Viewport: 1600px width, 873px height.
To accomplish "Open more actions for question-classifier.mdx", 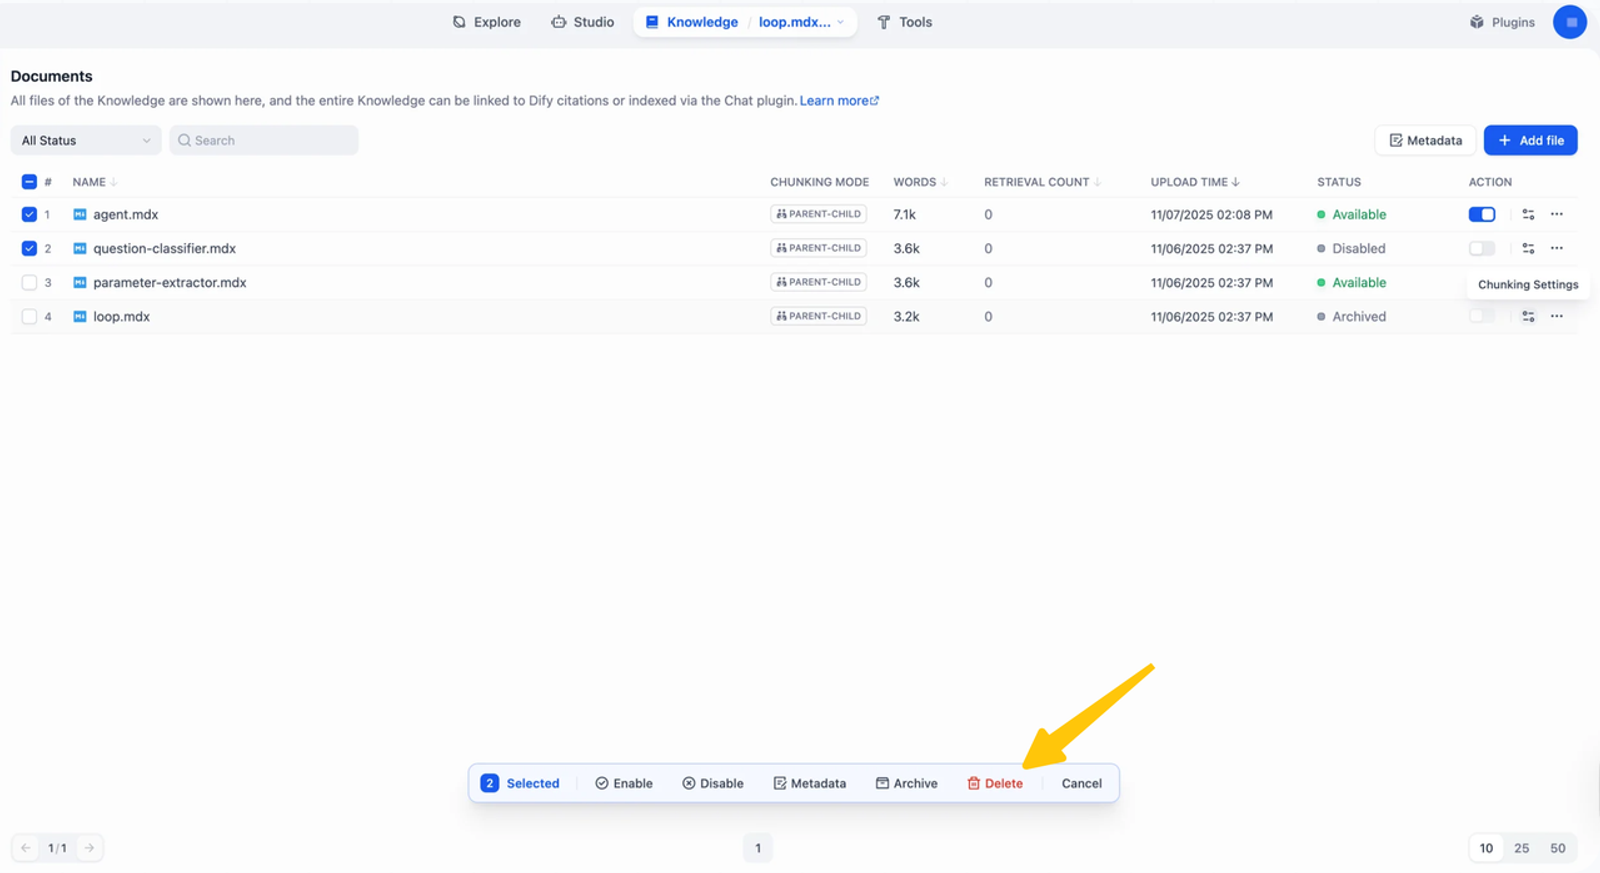I will [1557, 248].
